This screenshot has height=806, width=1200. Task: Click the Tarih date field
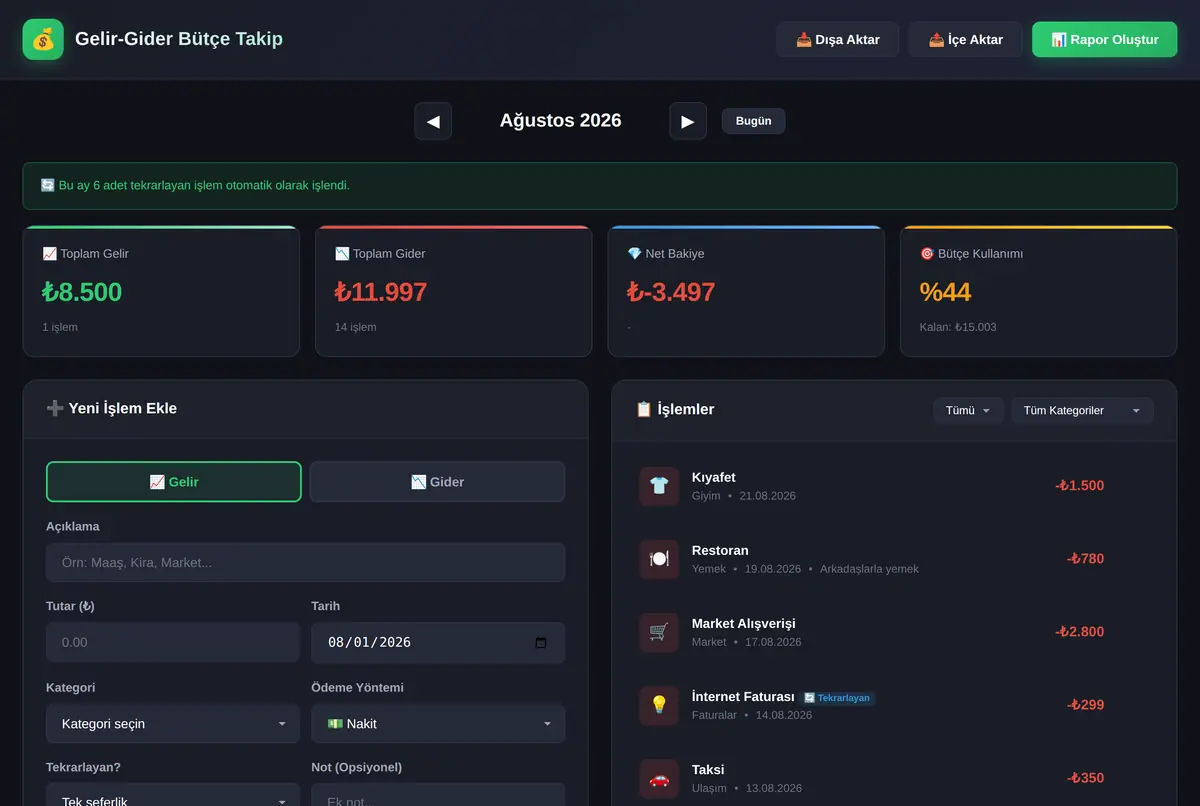click(438, 643)
